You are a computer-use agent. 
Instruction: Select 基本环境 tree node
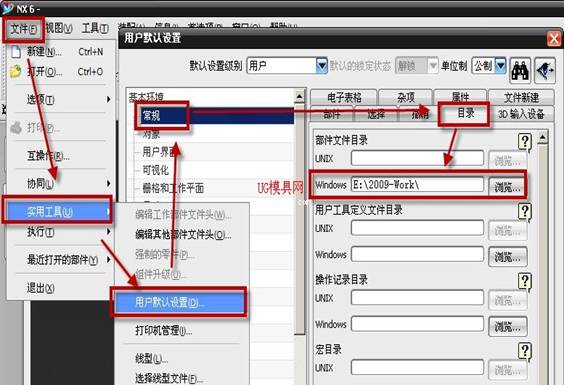pos(146,96)
